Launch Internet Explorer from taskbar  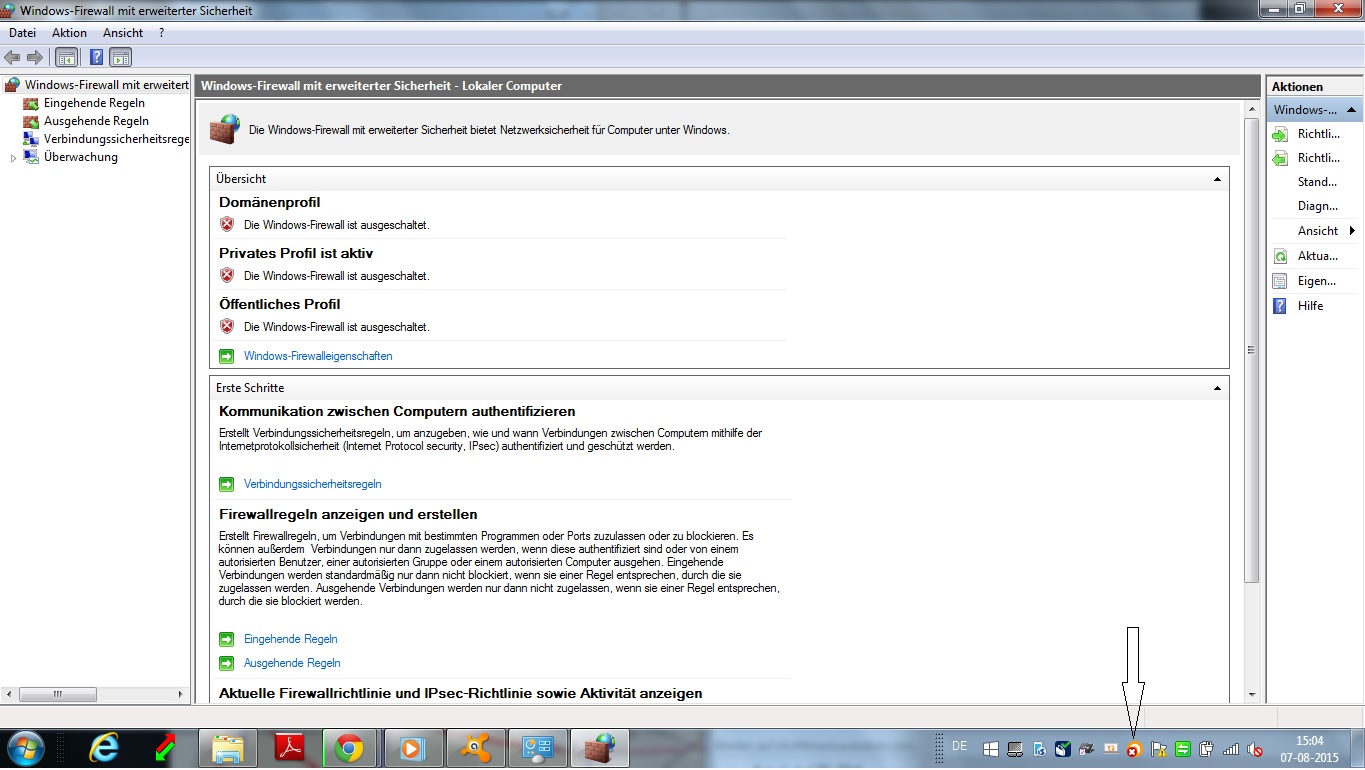tap(104, 748)
